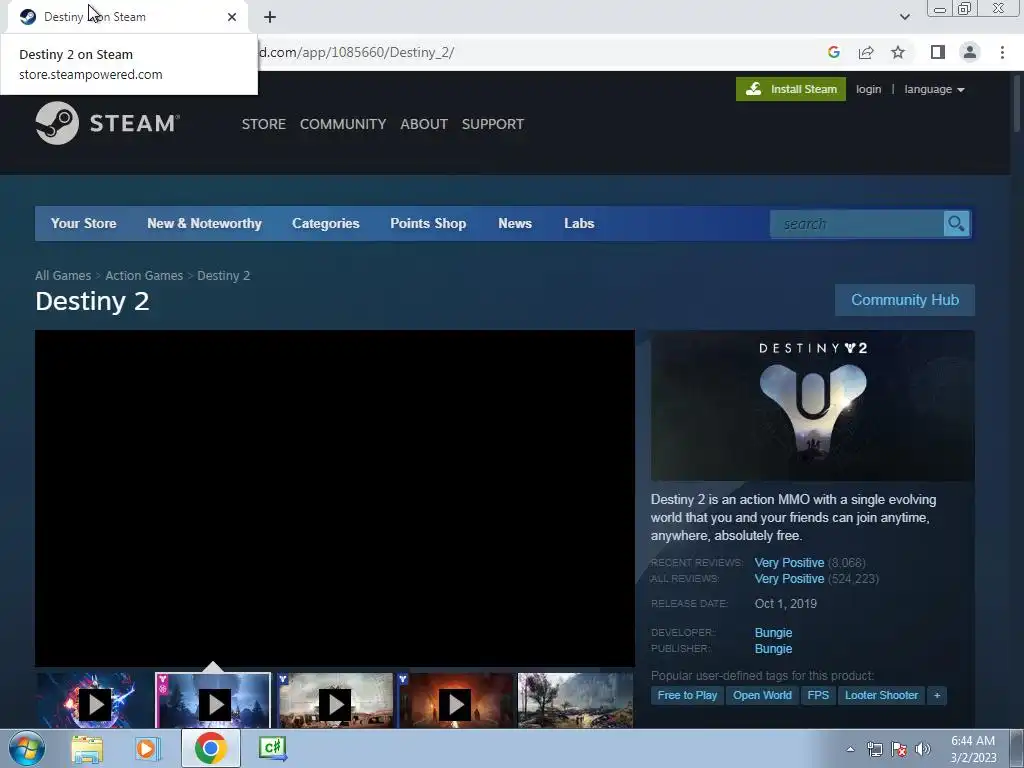Open the ABOUT menu item

point(424,124)
